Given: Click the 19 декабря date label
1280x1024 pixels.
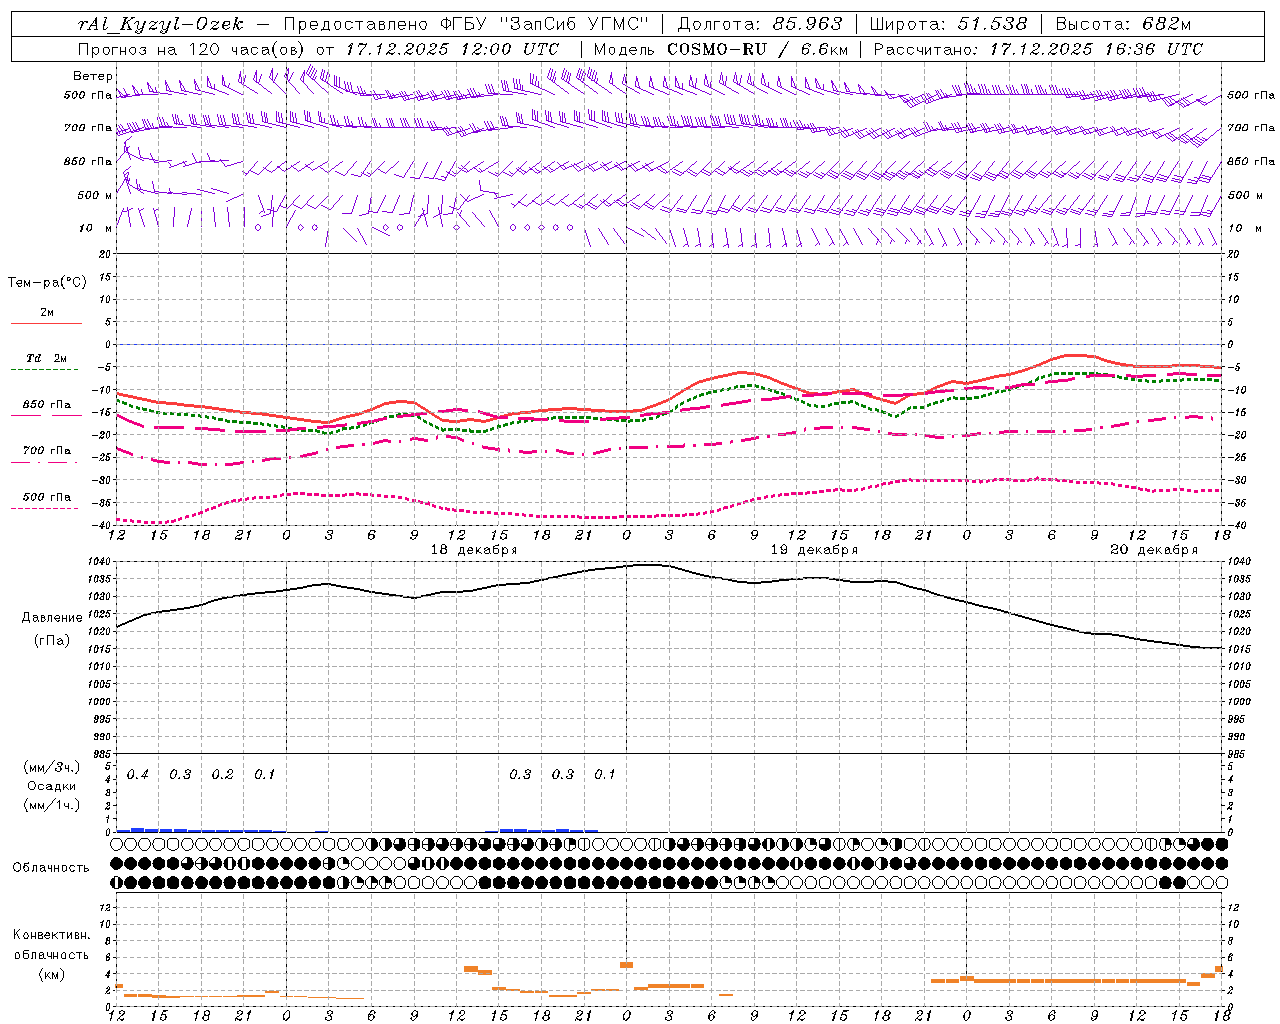Looking at the screenshot, I should point(814,550).
